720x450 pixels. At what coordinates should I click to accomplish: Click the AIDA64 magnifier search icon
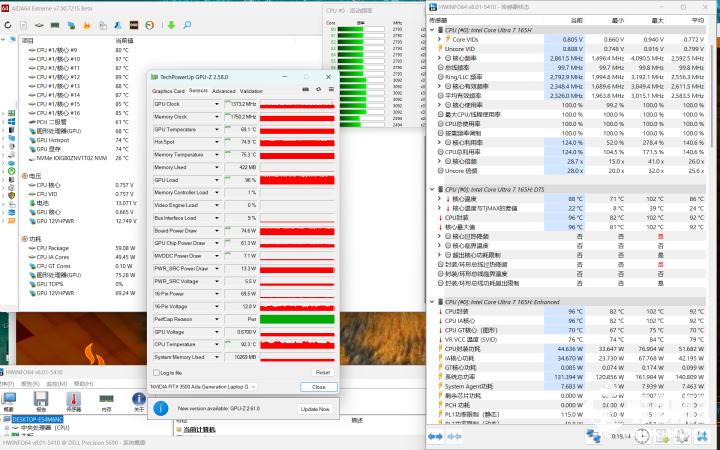tap(187, 25)
